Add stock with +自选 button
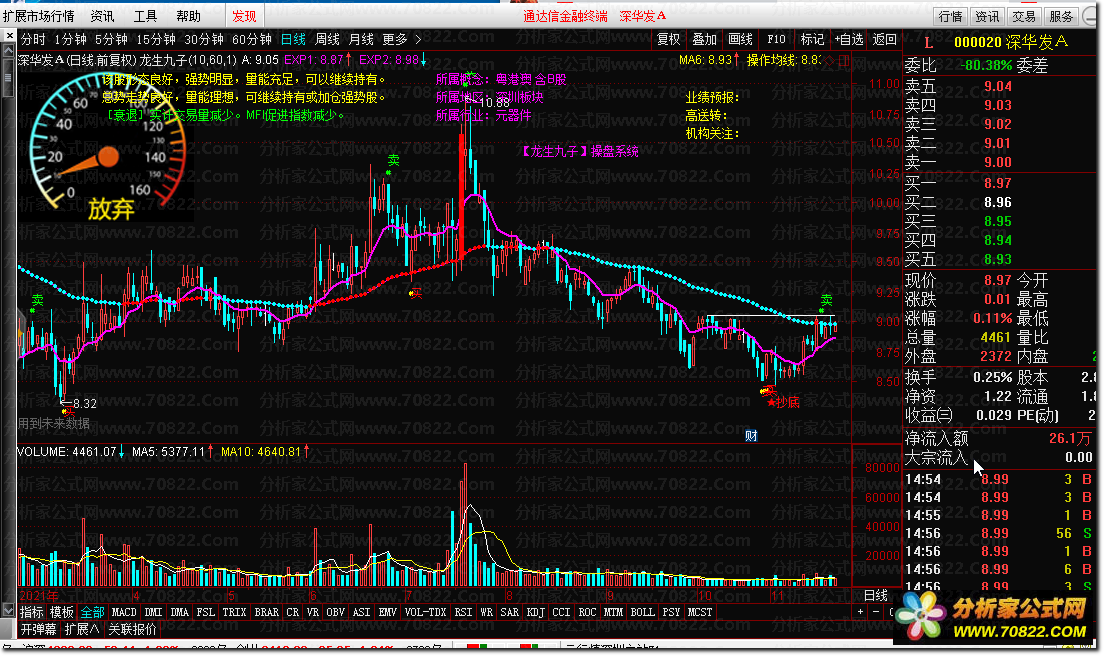This screenshot has width=1105, height=656. (848, 39)
